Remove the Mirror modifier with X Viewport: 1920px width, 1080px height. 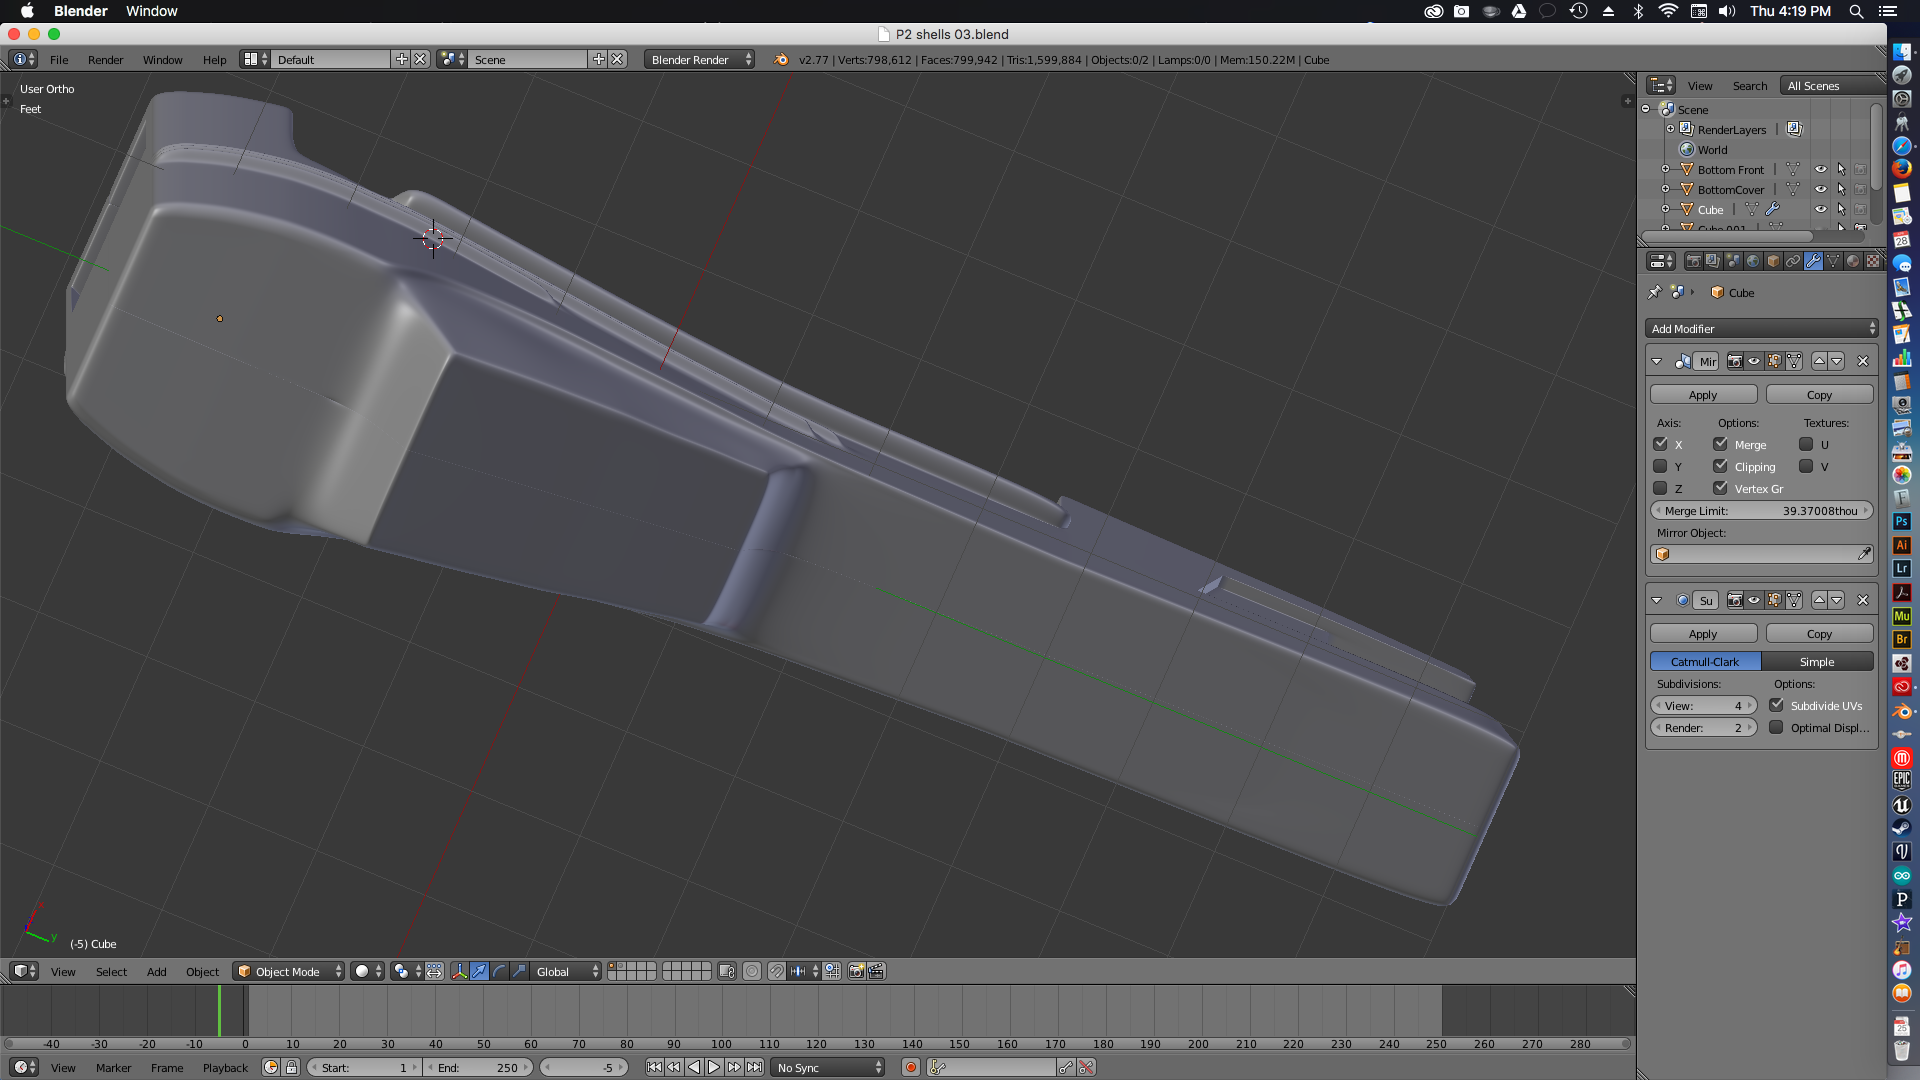tap(1862, 361)
